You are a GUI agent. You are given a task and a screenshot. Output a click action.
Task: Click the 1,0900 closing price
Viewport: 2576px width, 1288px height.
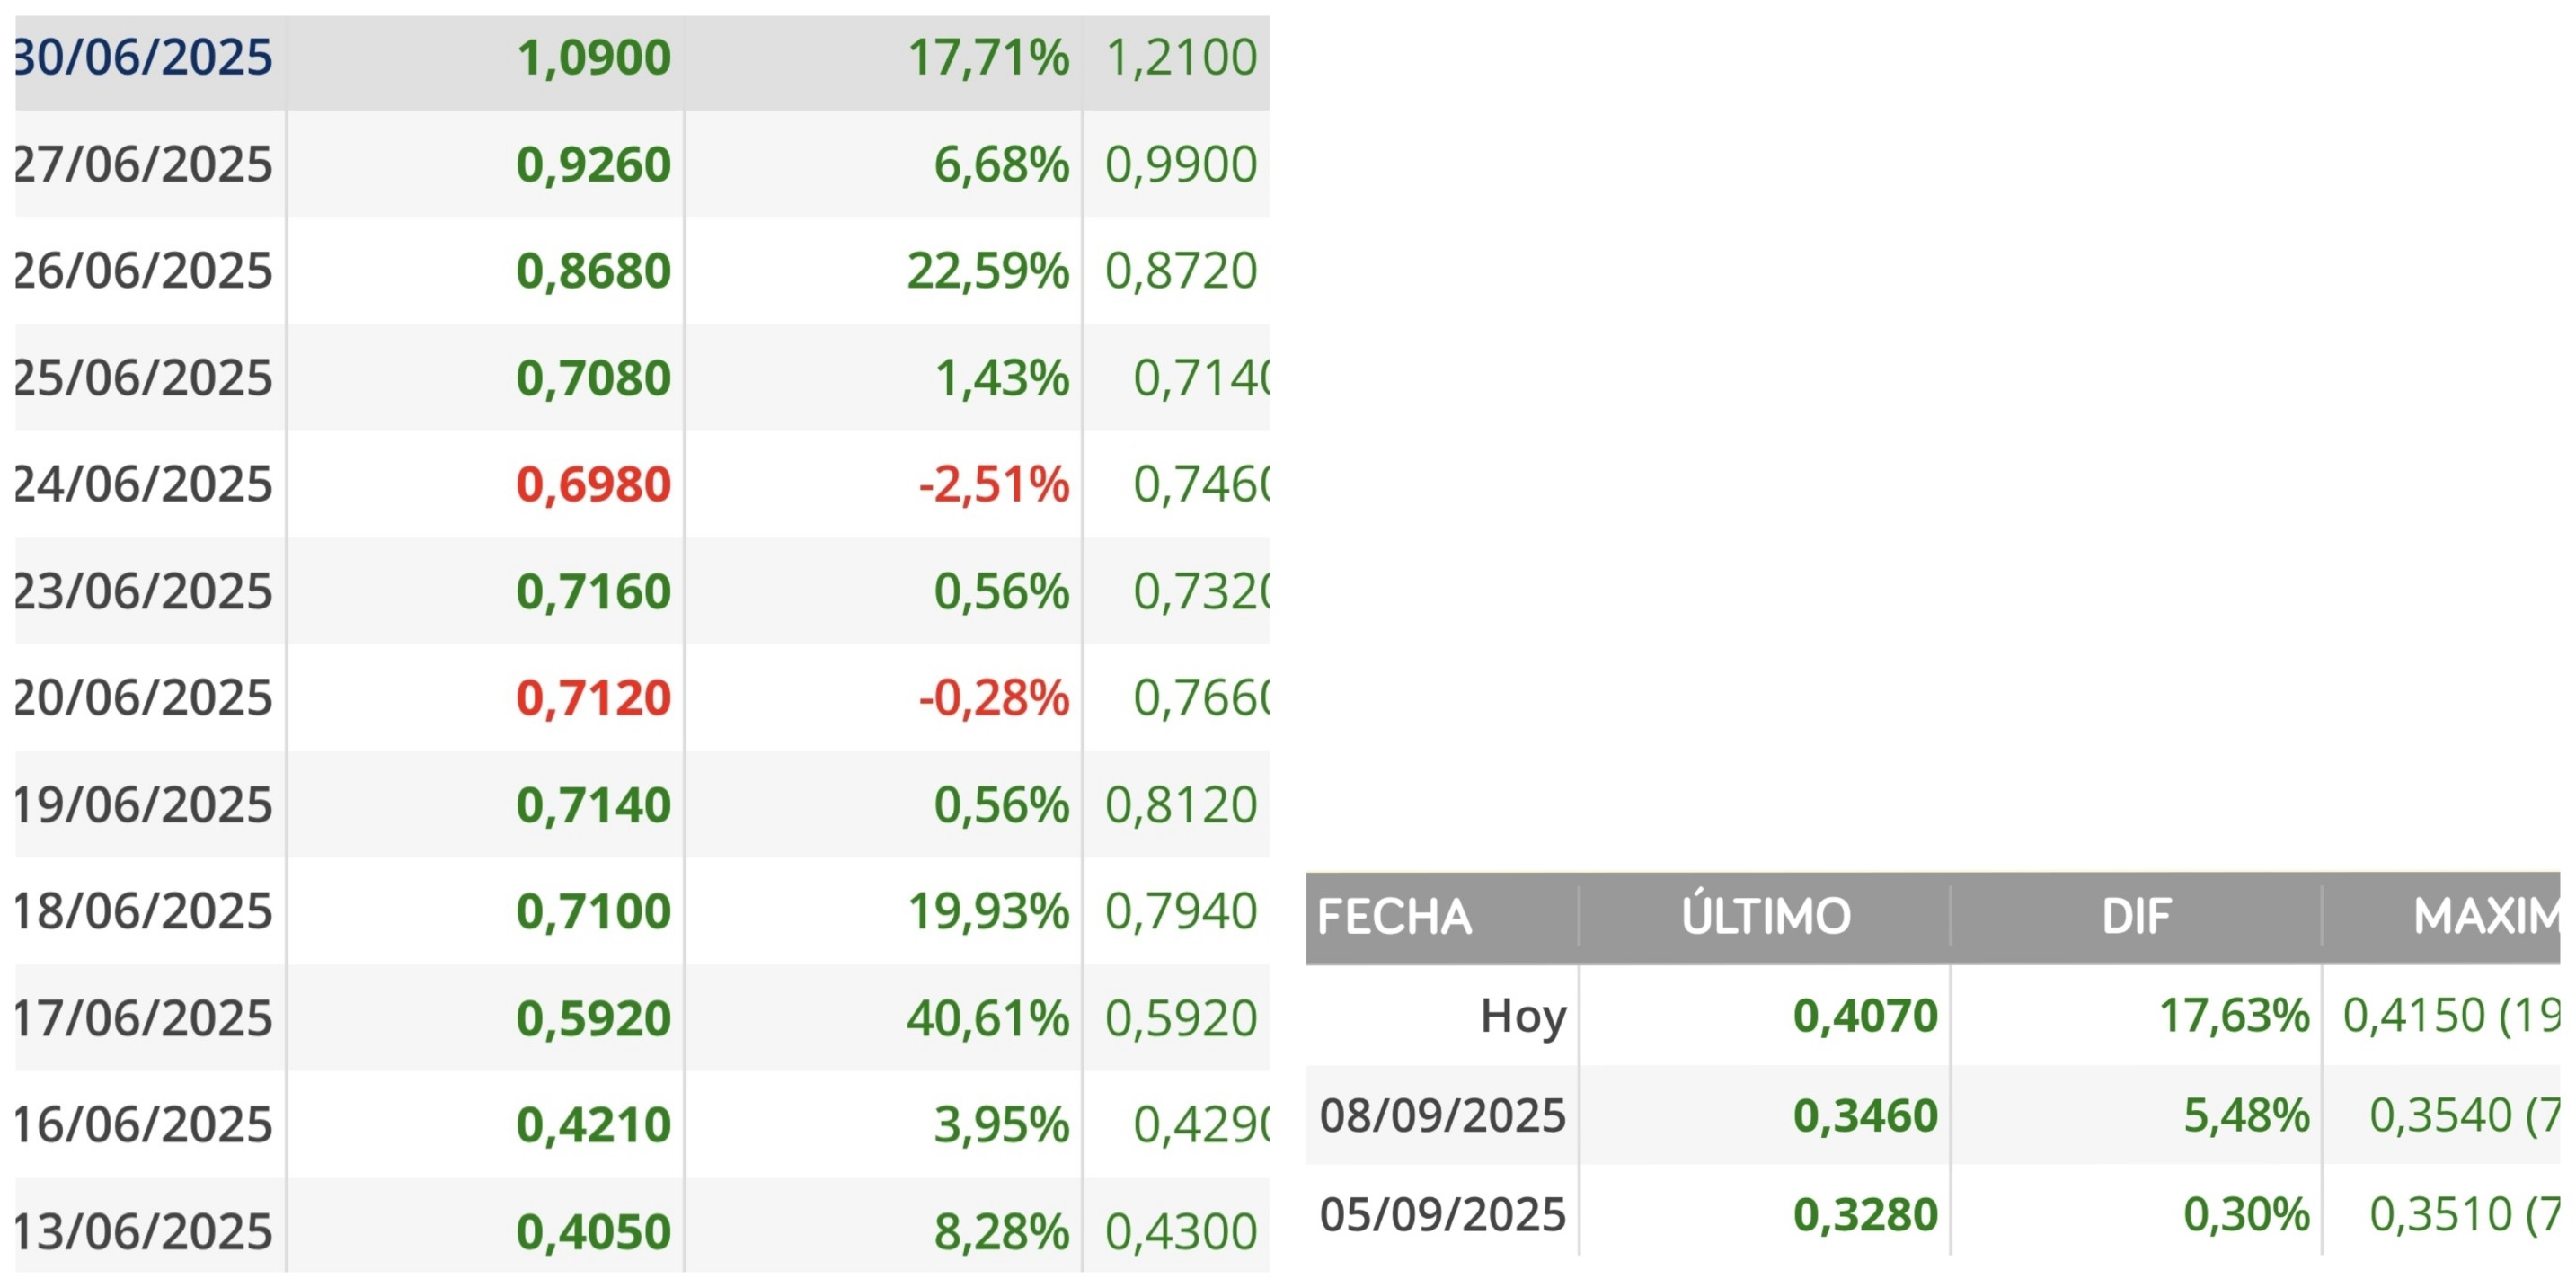click(594, 57)
